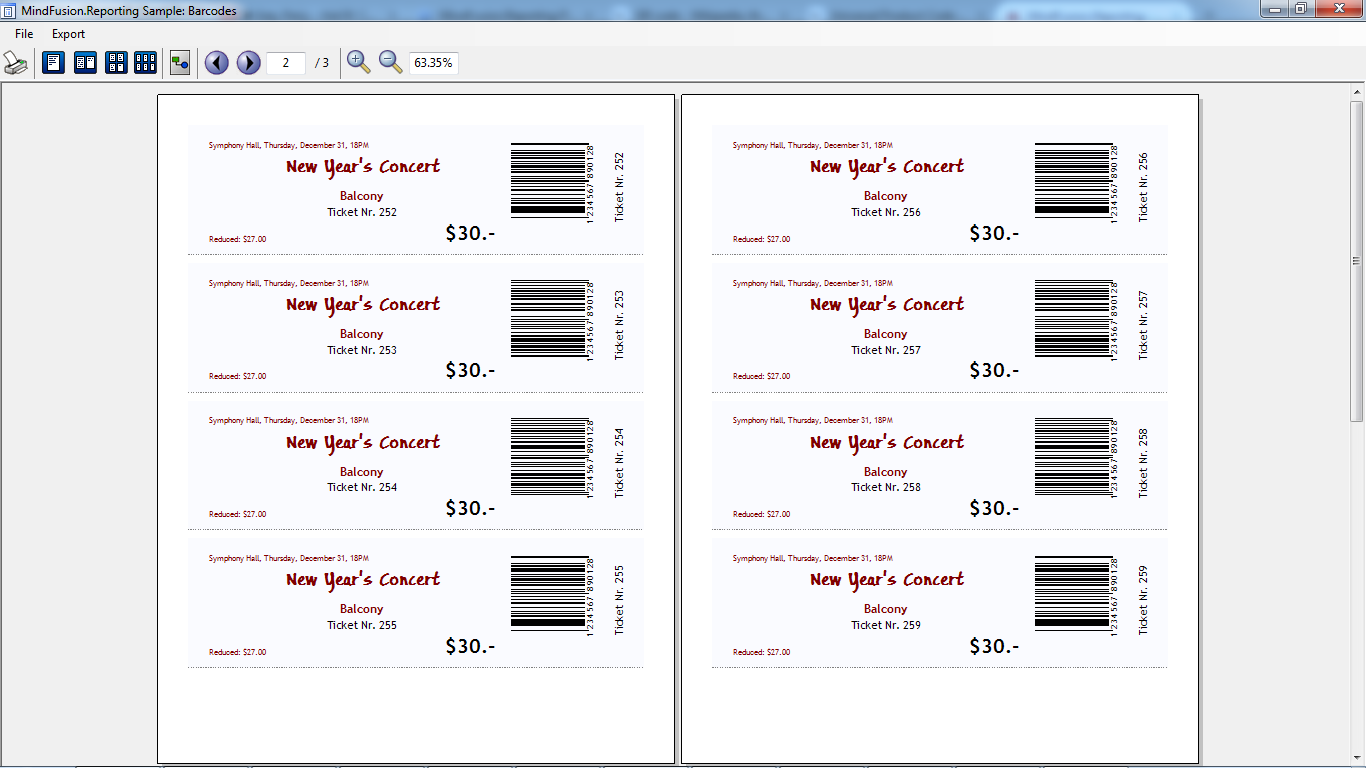This screenshot has height=768, width=1366.
Task: Click the green-blue document map icon
Action: click(180, 63)
